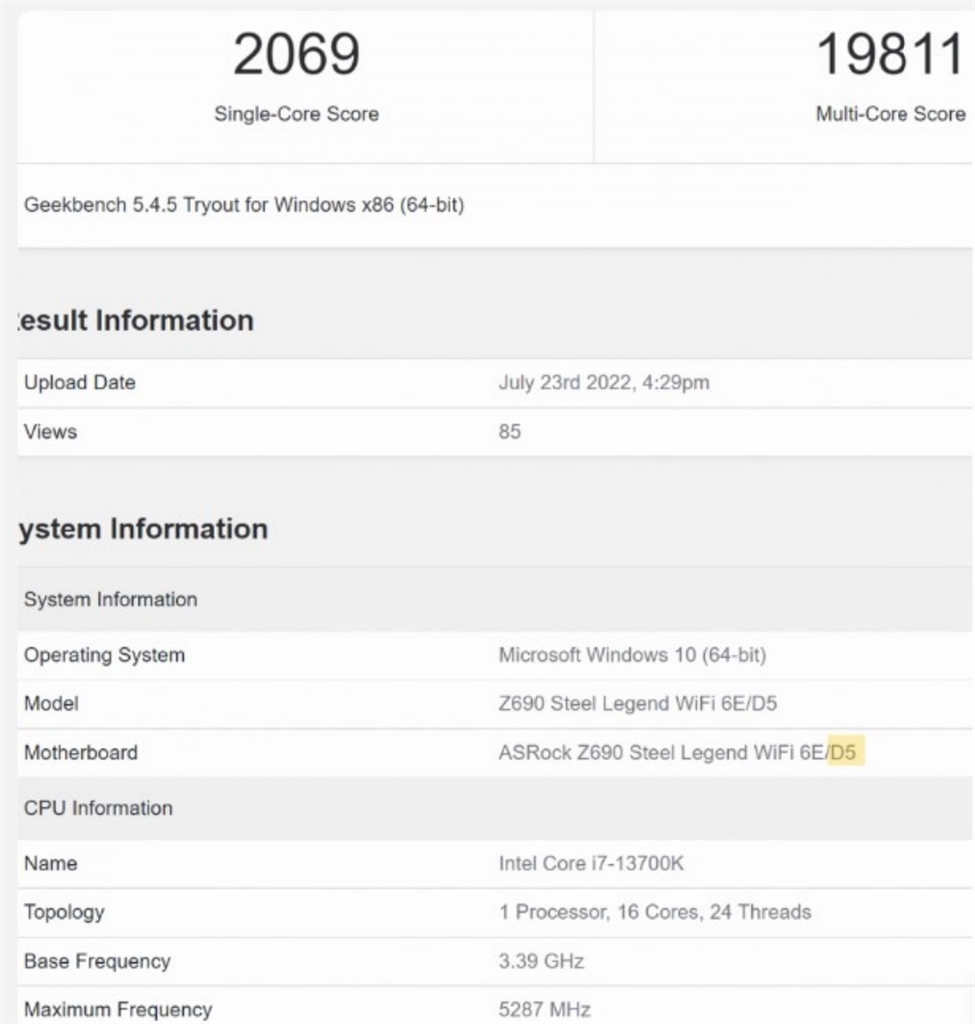This screenshot has width=975, height=1024.
Task: Click the CPU Information table header row
Action: point(98,808)
